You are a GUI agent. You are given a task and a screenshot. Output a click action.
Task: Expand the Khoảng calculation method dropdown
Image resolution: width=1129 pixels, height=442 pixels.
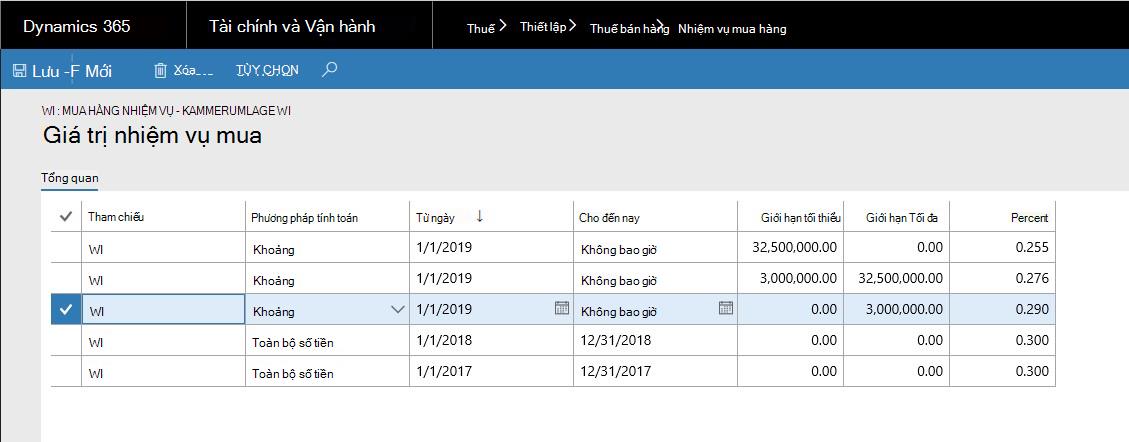click(x=397, y=310)
